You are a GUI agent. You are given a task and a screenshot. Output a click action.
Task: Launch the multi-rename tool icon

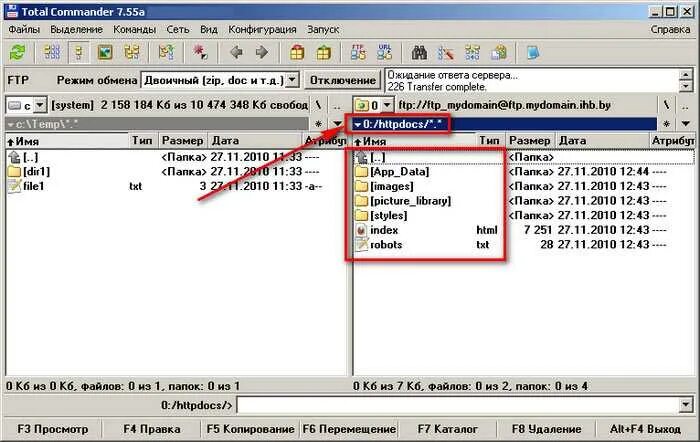click(x=446, y=53)
